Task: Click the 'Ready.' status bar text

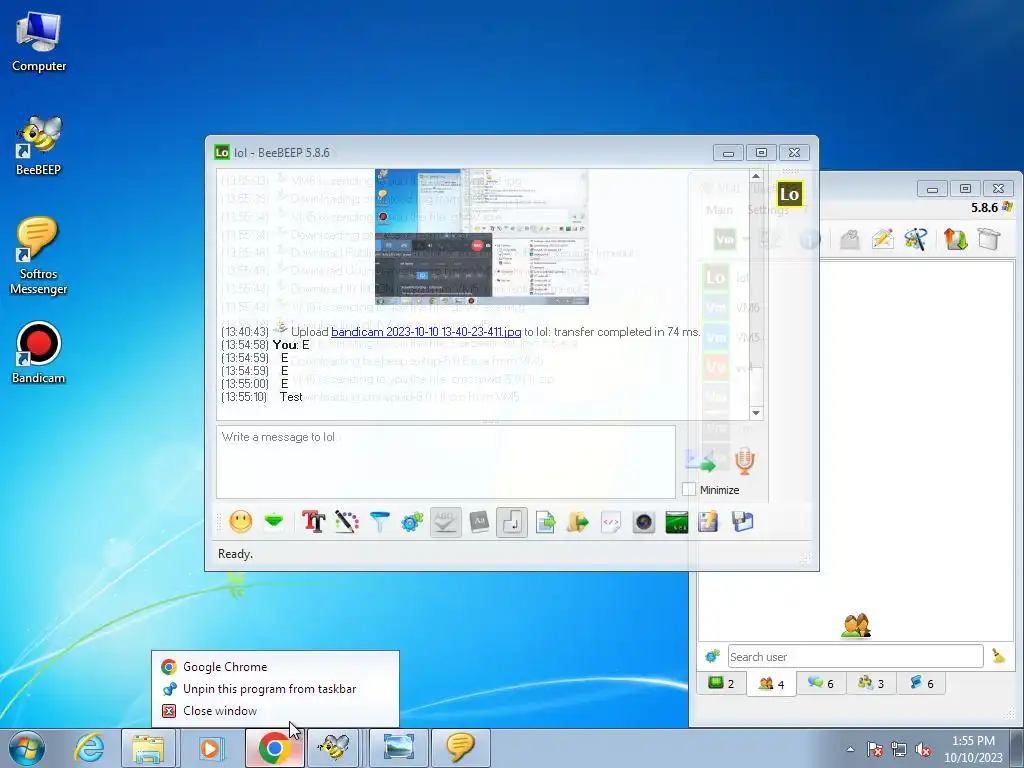Action: coord(235,554)
